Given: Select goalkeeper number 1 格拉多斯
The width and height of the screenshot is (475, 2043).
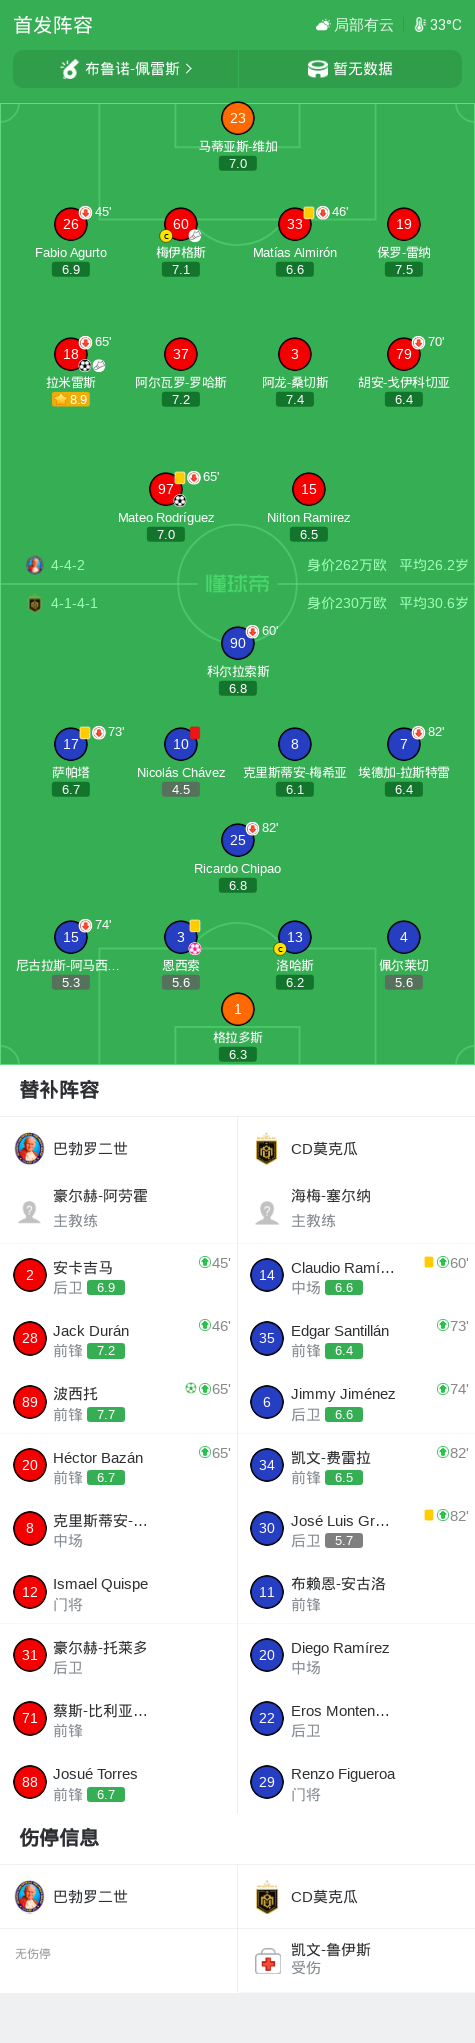Looking at the screenshot, I should [238, 1009].
